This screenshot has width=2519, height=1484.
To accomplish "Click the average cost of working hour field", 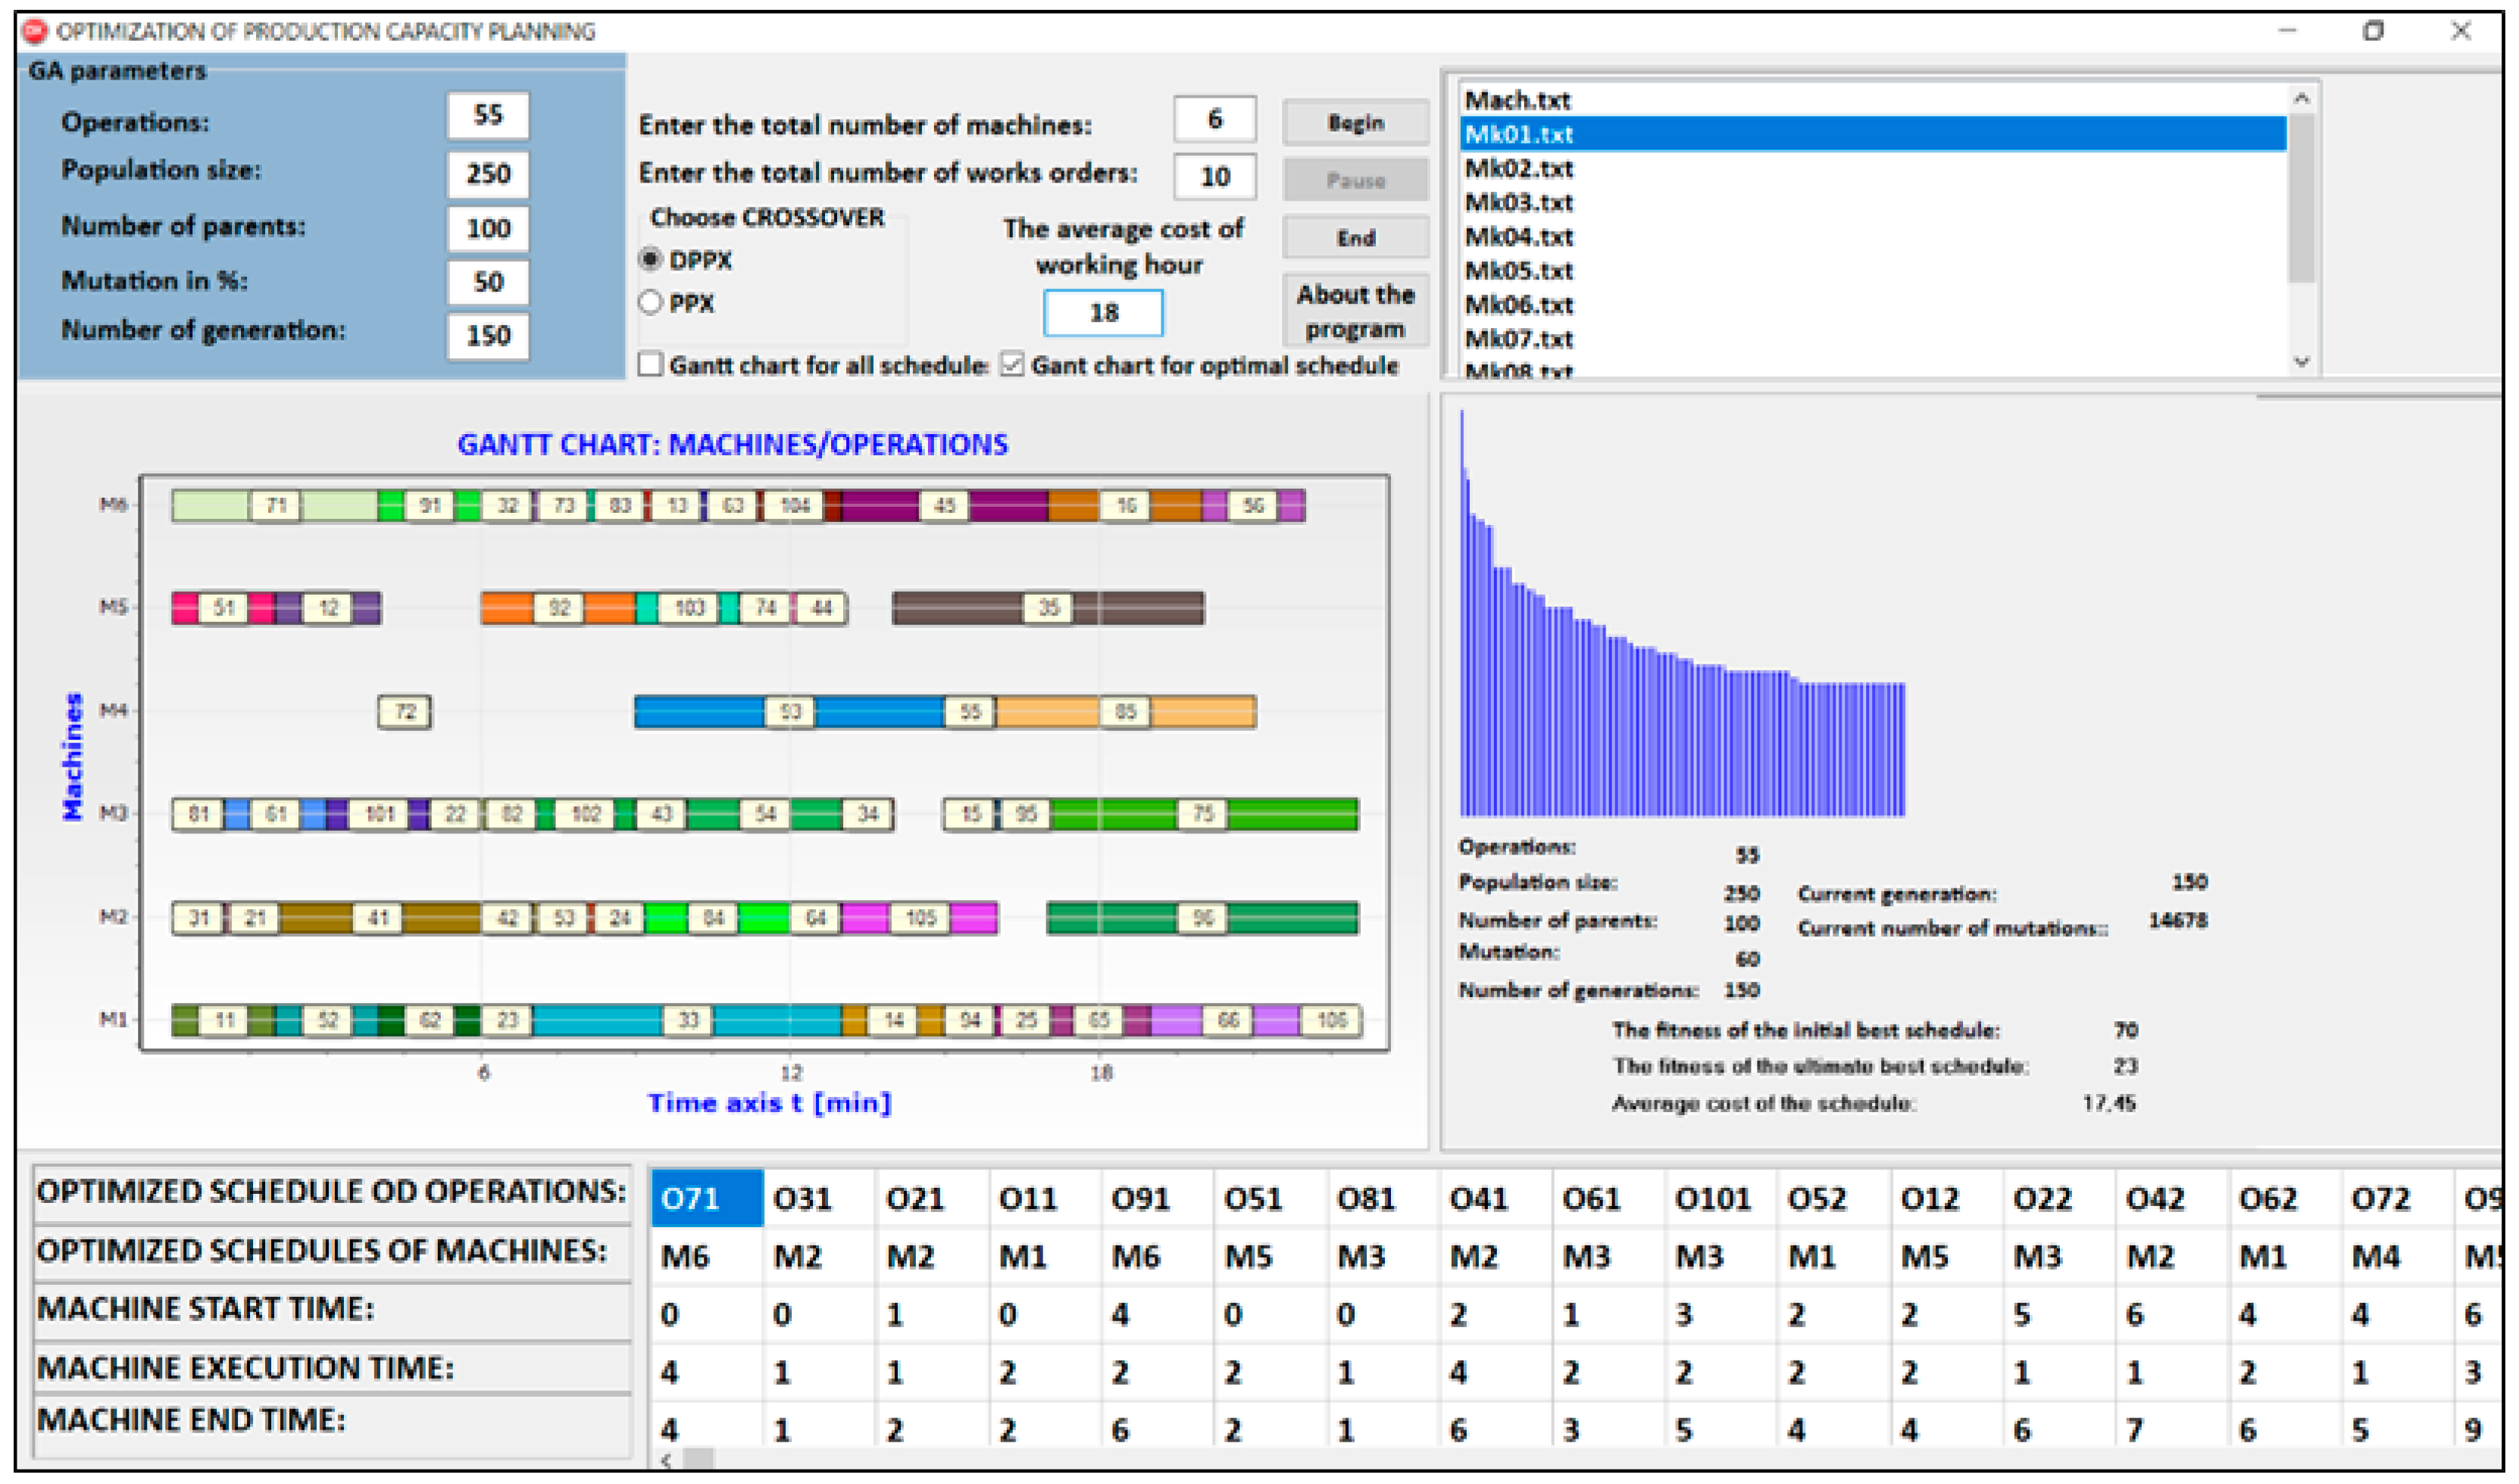I will [x=1104, y=313].
